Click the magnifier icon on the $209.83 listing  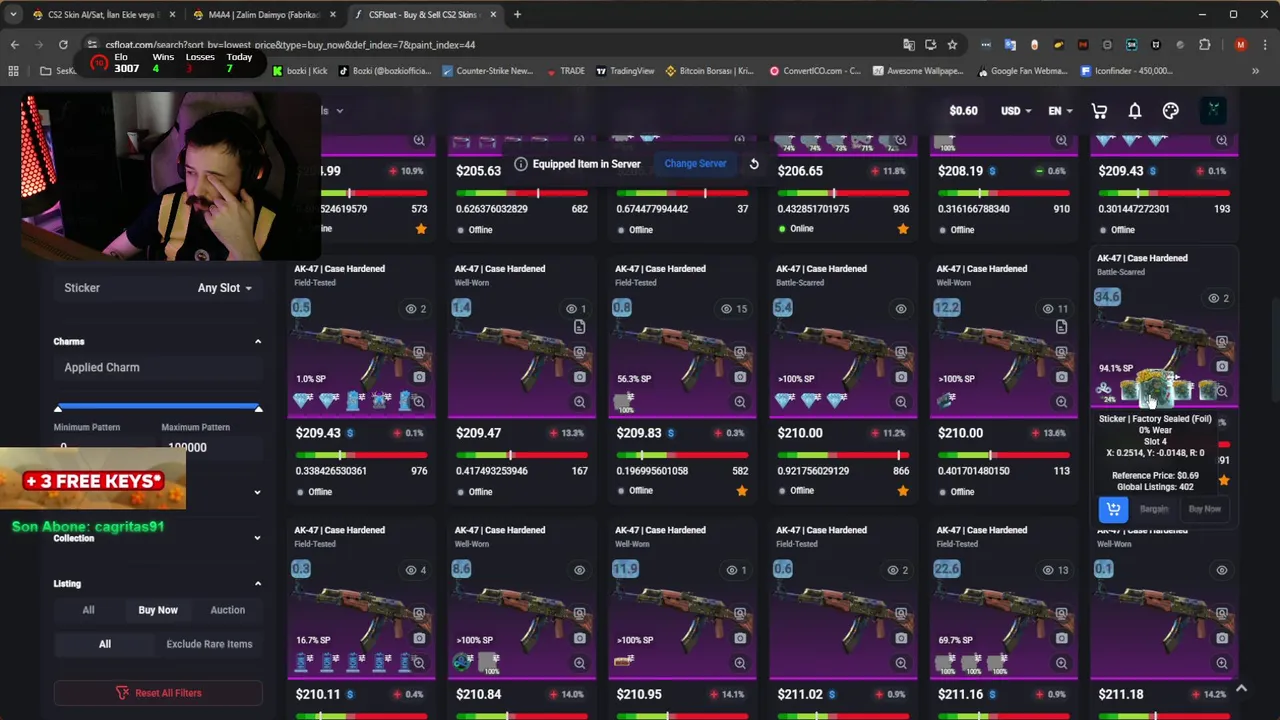click(740, 402)
